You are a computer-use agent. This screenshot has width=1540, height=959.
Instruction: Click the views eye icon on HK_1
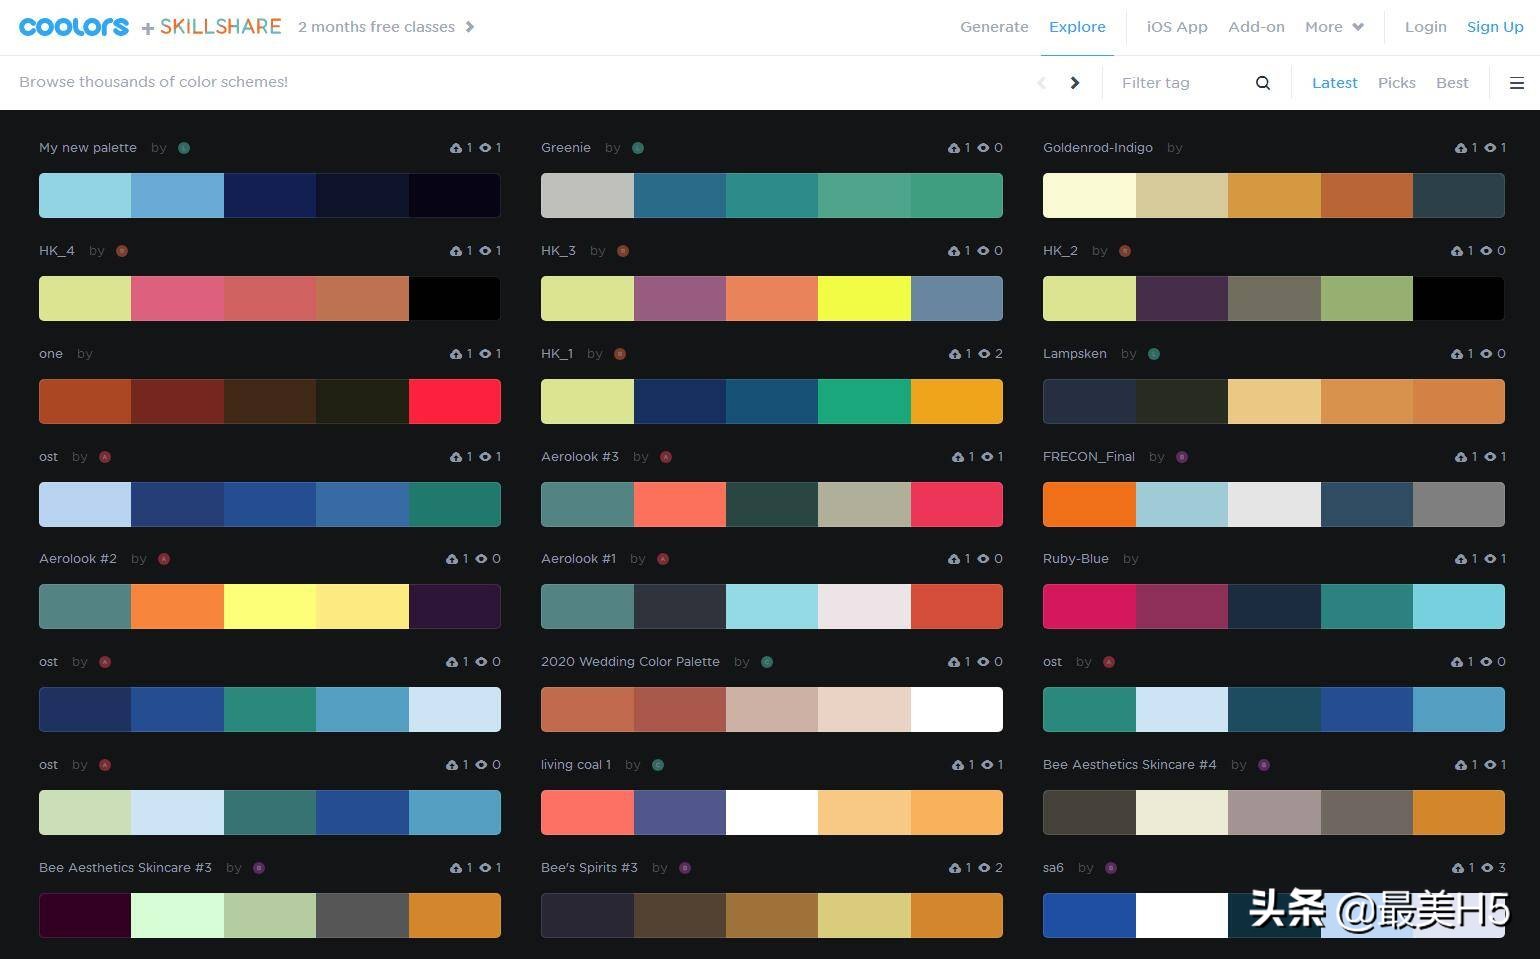[x=984, y=354]
